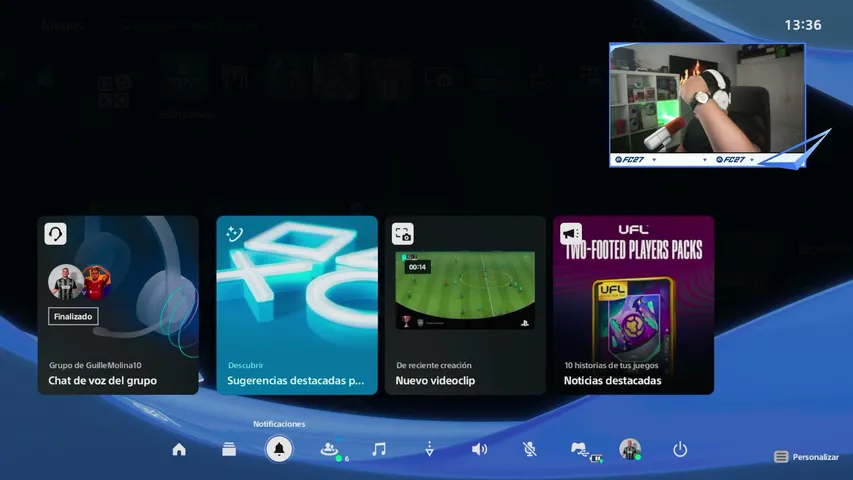Open the Music note icon
Viewport: 853px width, 480px height.
point(379,450)
